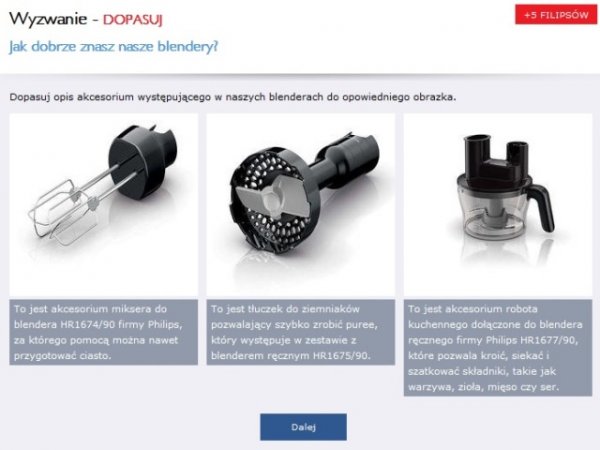The height and width of the screenshot is (450, 600).
Task: Click the black motor coupling of whisk attachment
Action: pyautogui.click(x=142, y=161)
